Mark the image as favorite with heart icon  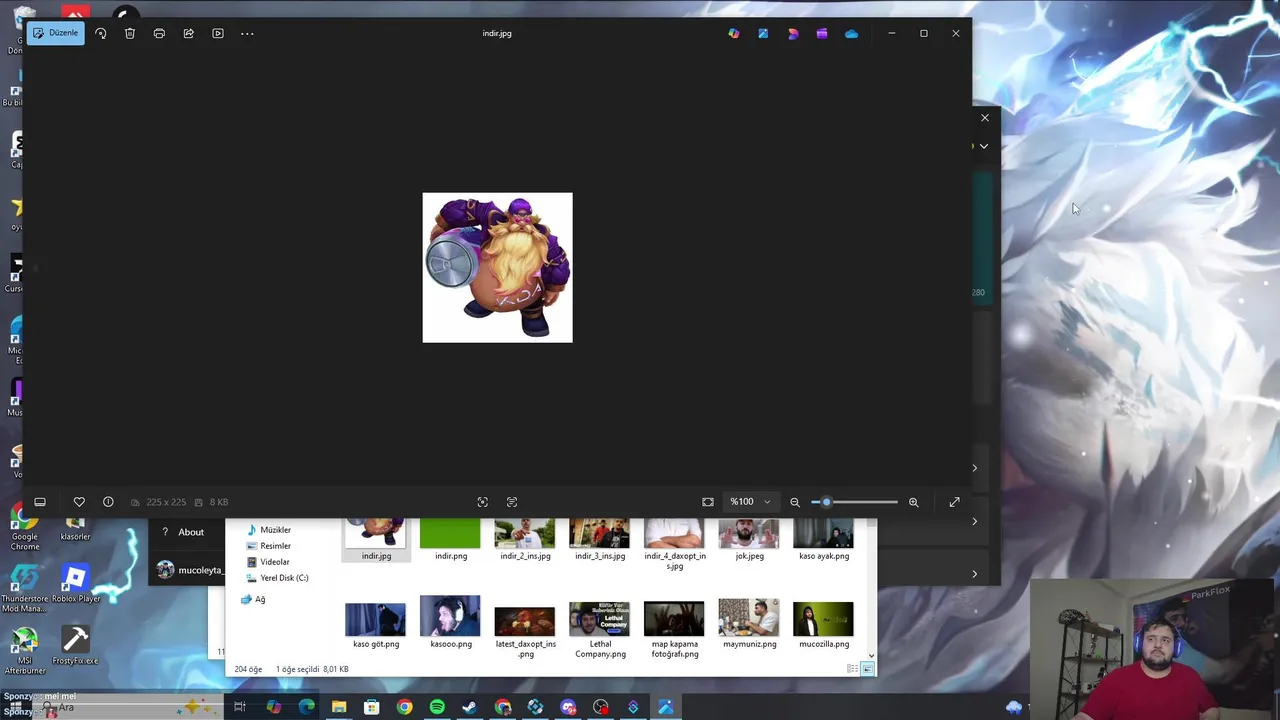(79, 502)
